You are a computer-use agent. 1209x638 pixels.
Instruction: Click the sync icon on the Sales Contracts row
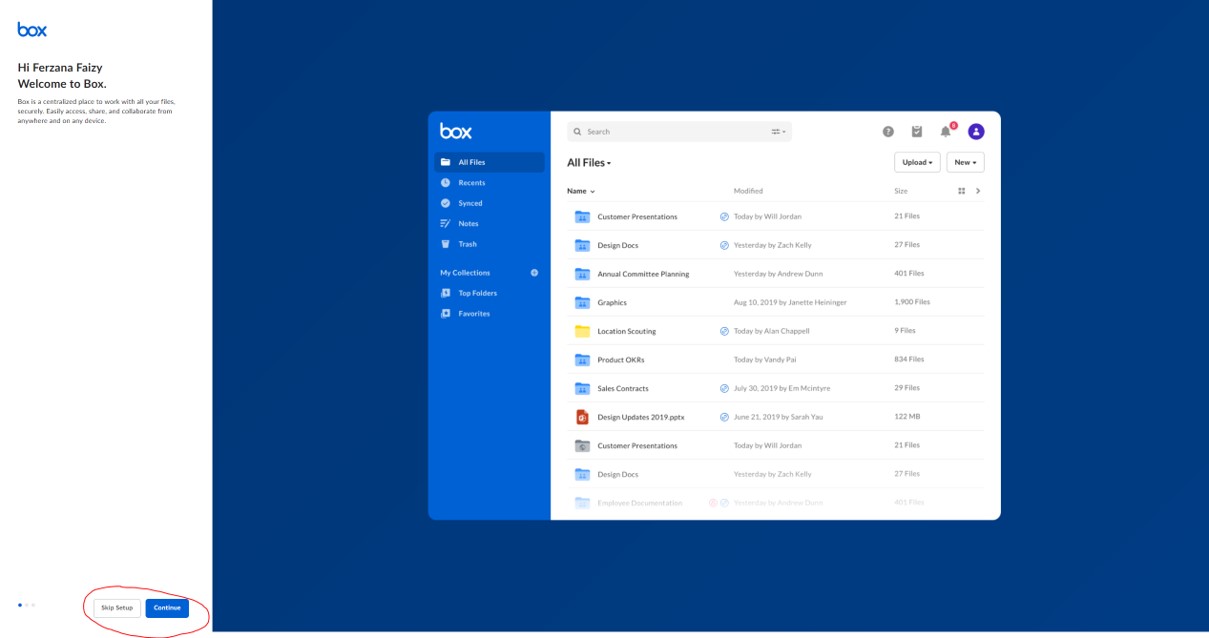pyautogui.click(x=725, y=388)
